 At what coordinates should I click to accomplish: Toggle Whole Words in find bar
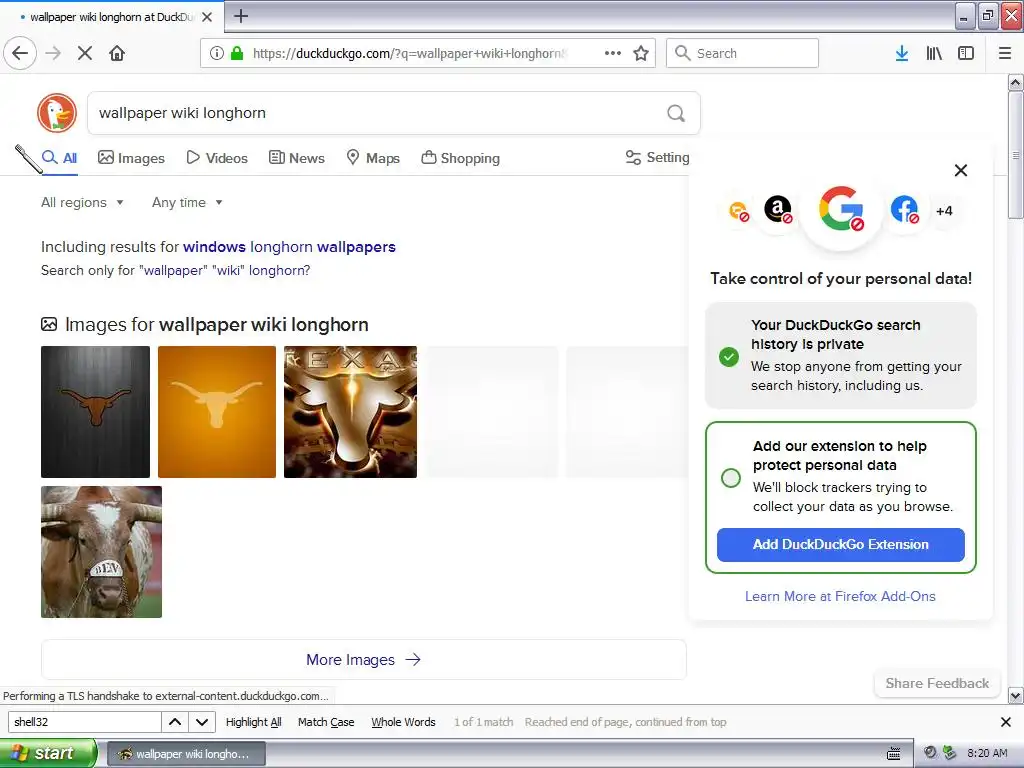403,722
